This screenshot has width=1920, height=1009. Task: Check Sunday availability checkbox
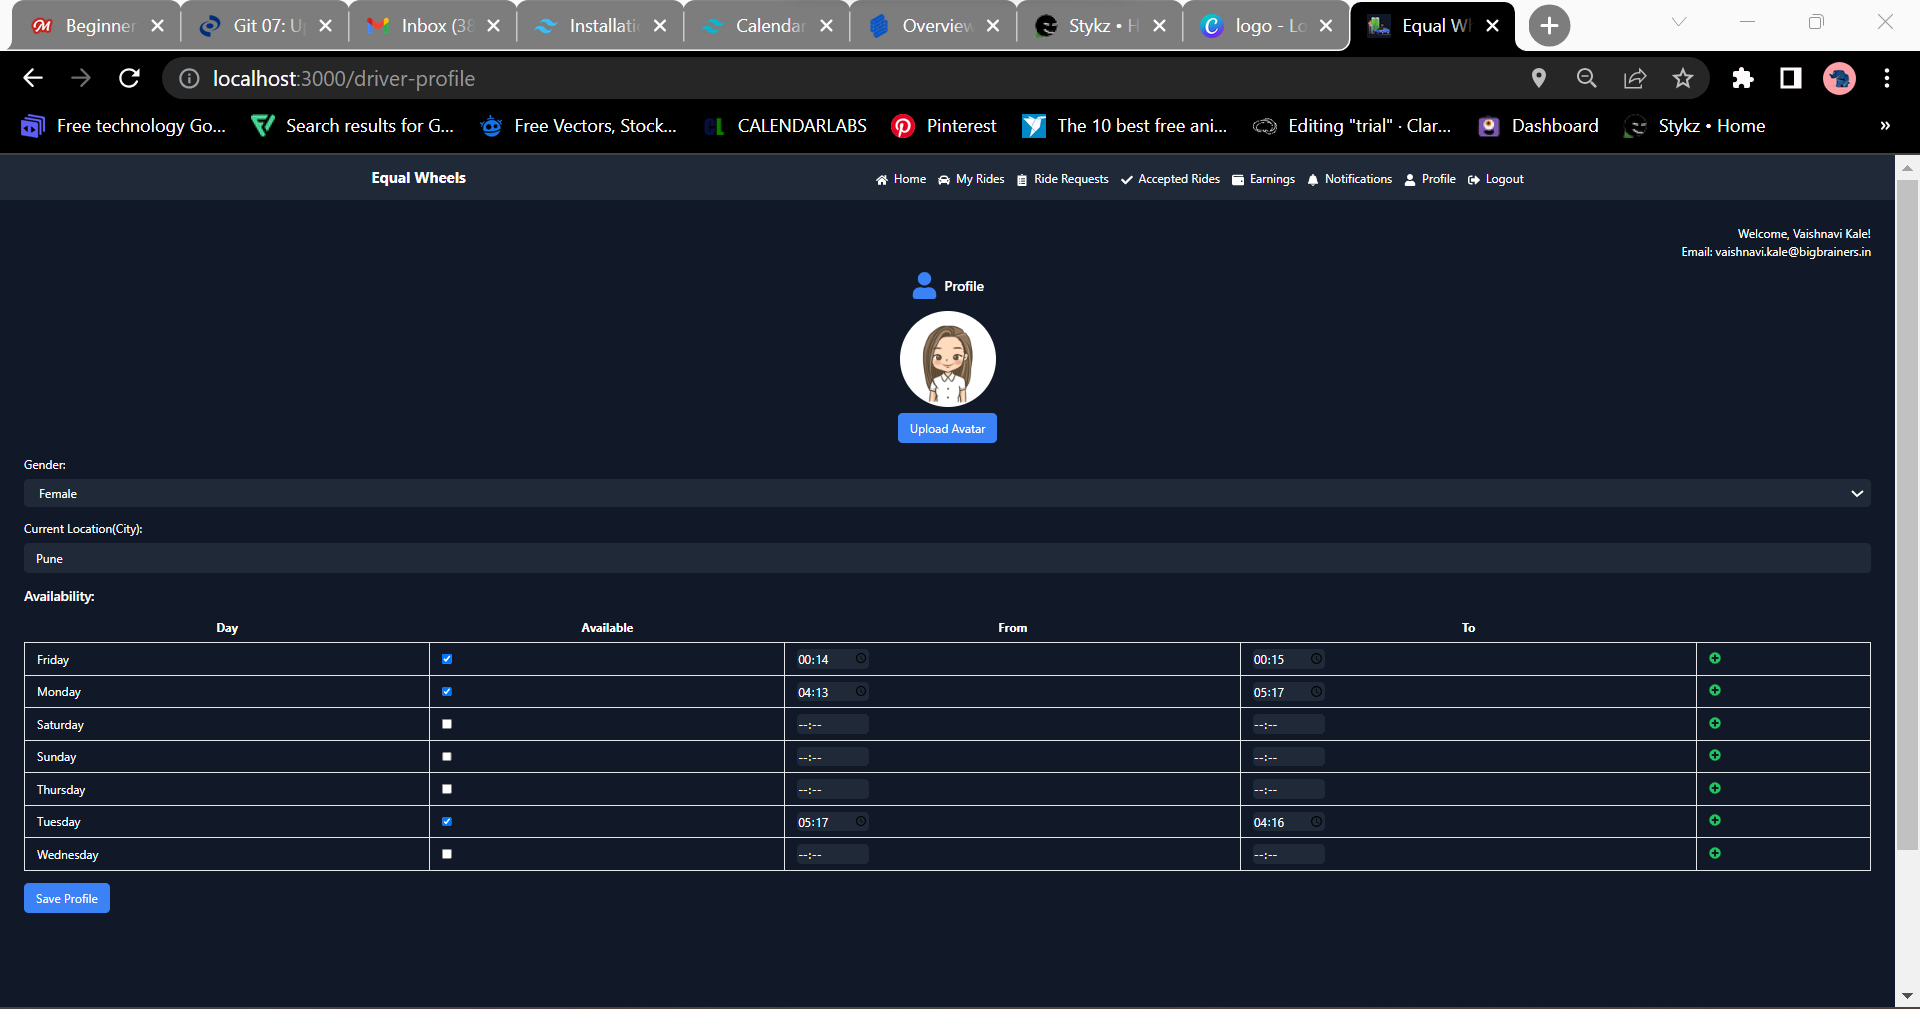pos(447,757)
